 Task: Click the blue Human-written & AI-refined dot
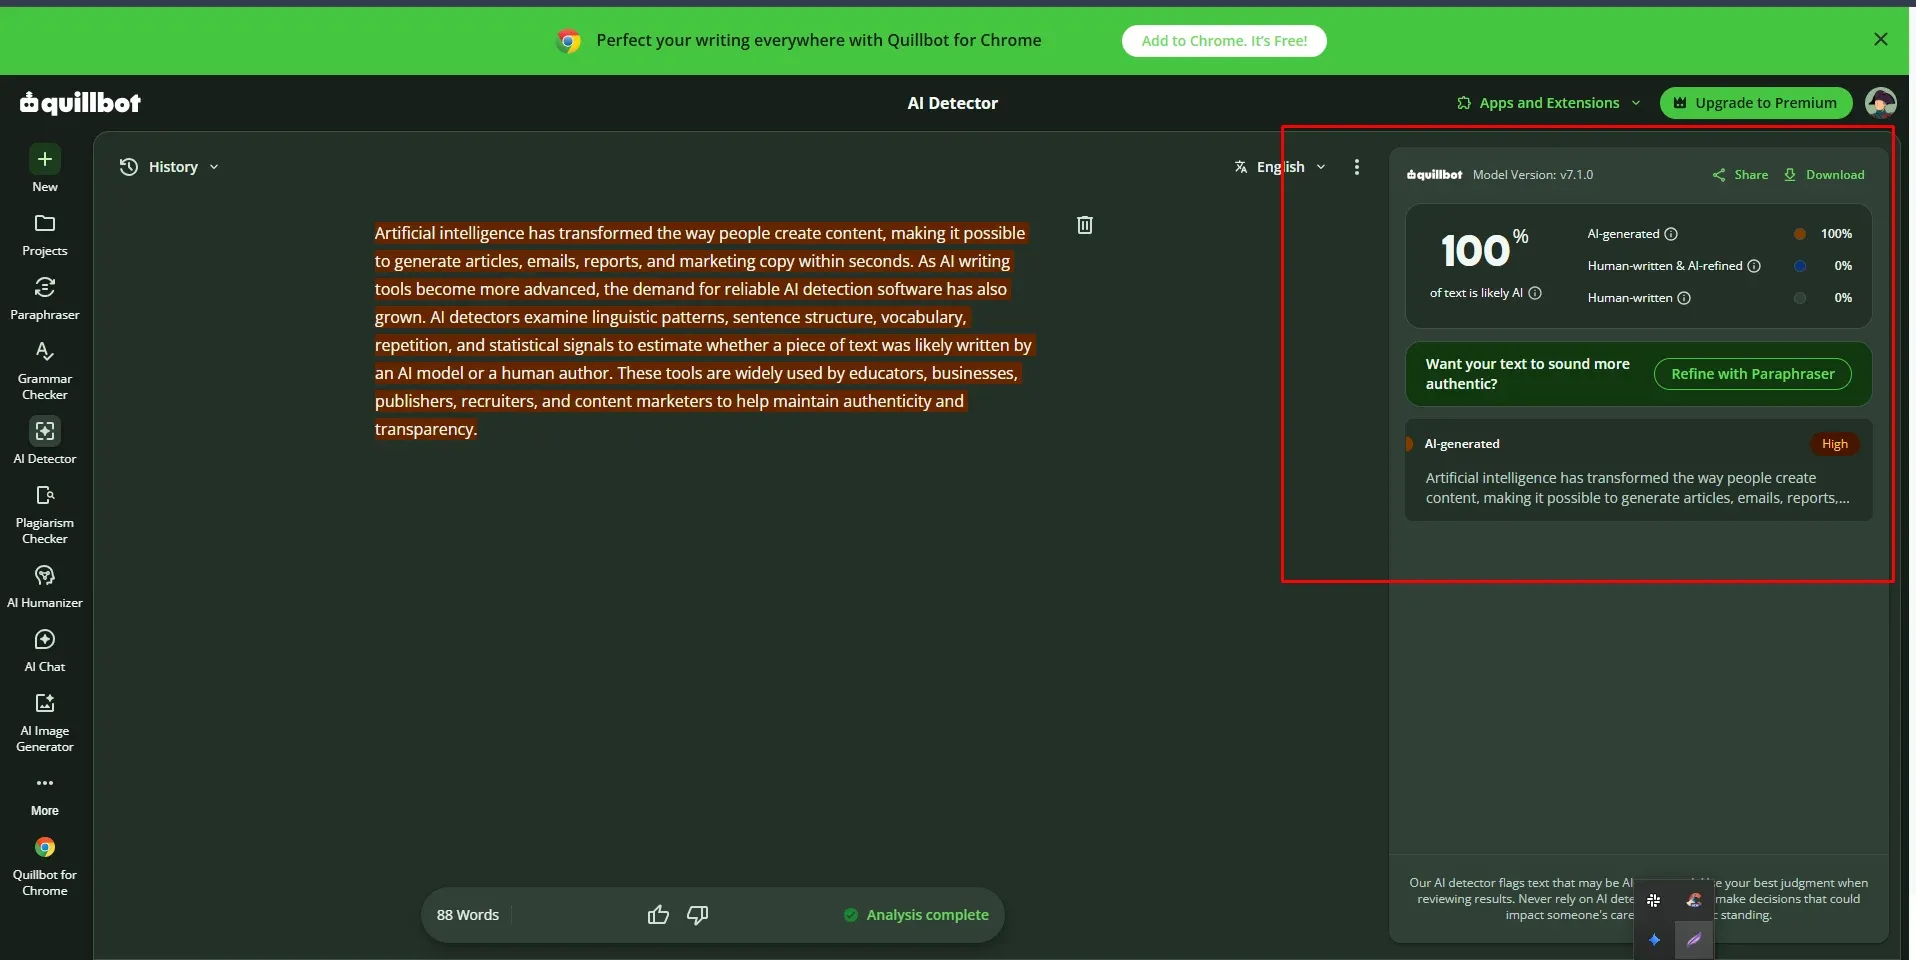tap(1800, 266)
